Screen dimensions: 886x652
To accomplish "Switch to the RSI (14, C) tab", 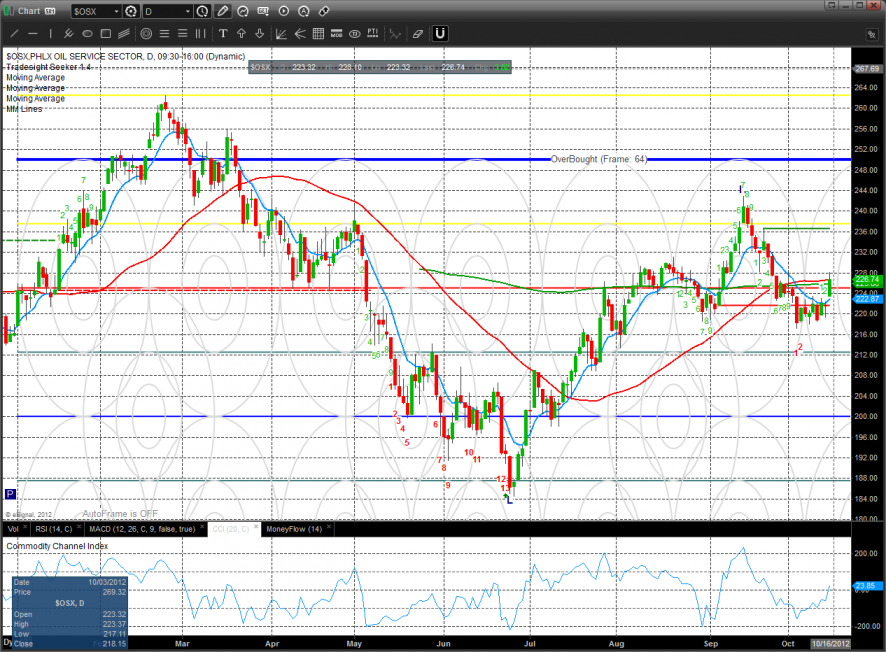I will (52, 529).
